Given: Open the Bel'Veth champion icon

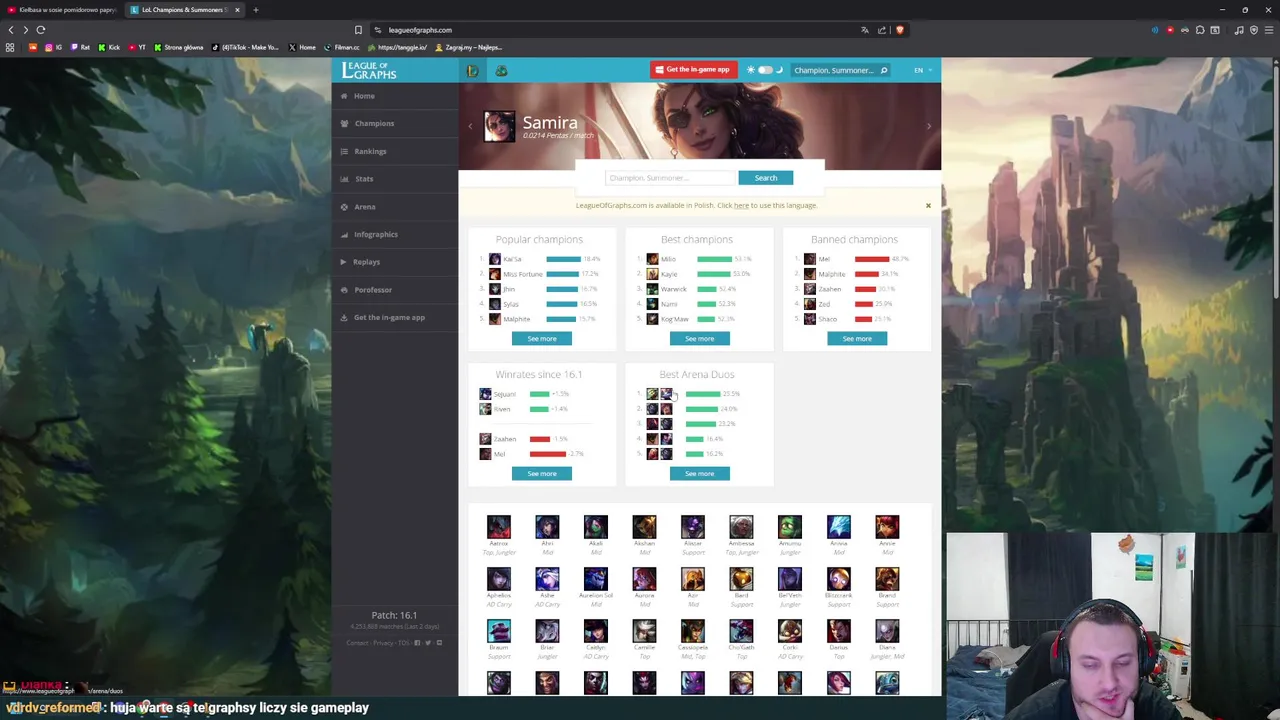Looking at the screenshot, I should coord(790,579).
